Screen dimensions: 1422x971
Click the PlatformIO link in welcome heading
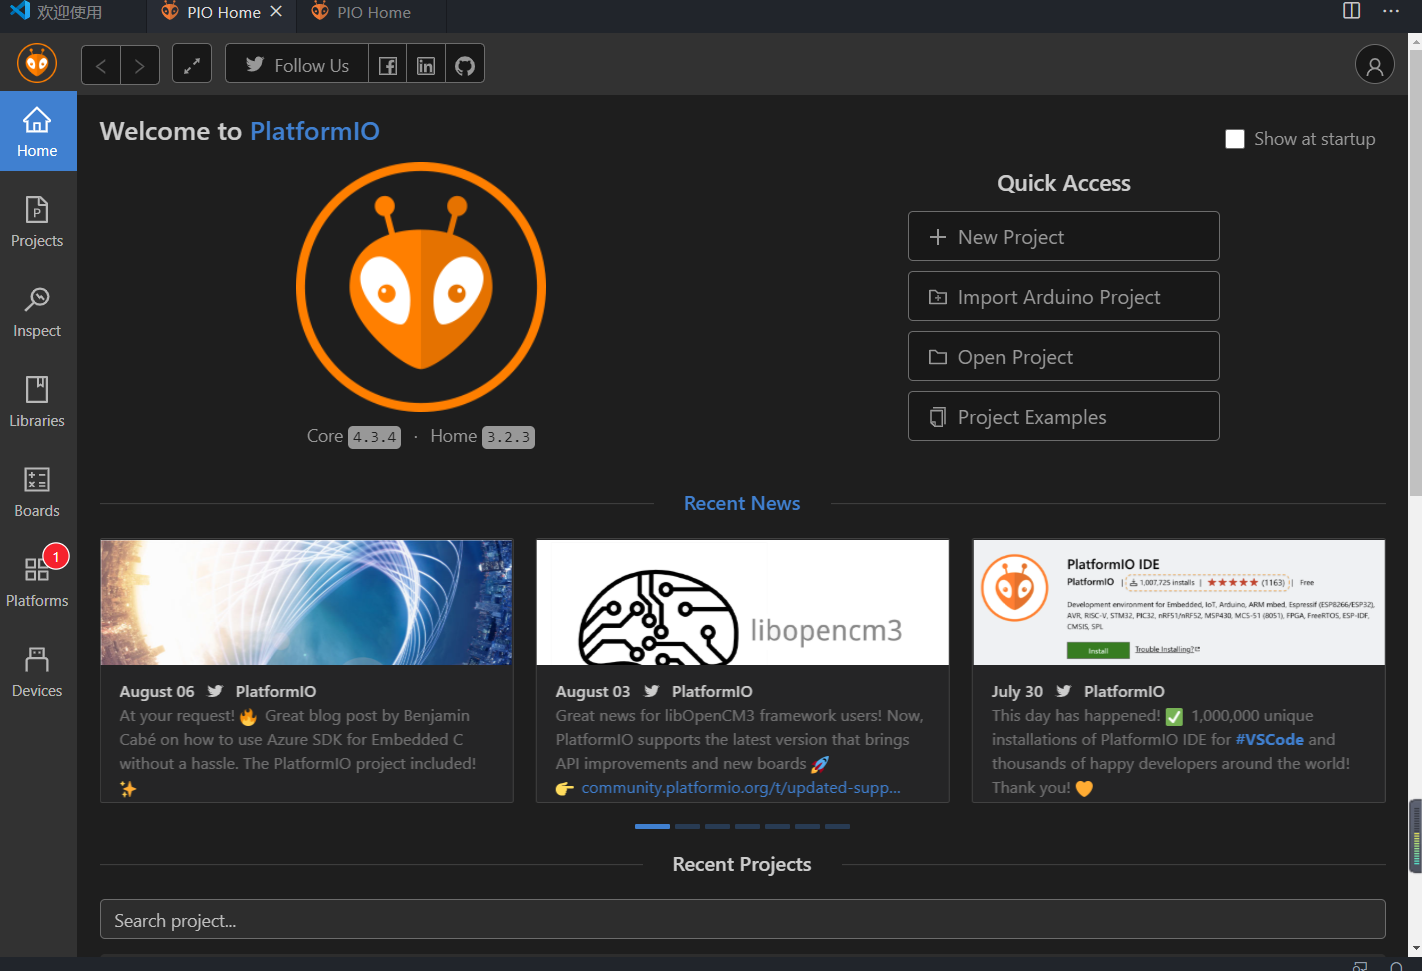click(x=315, y=131)
